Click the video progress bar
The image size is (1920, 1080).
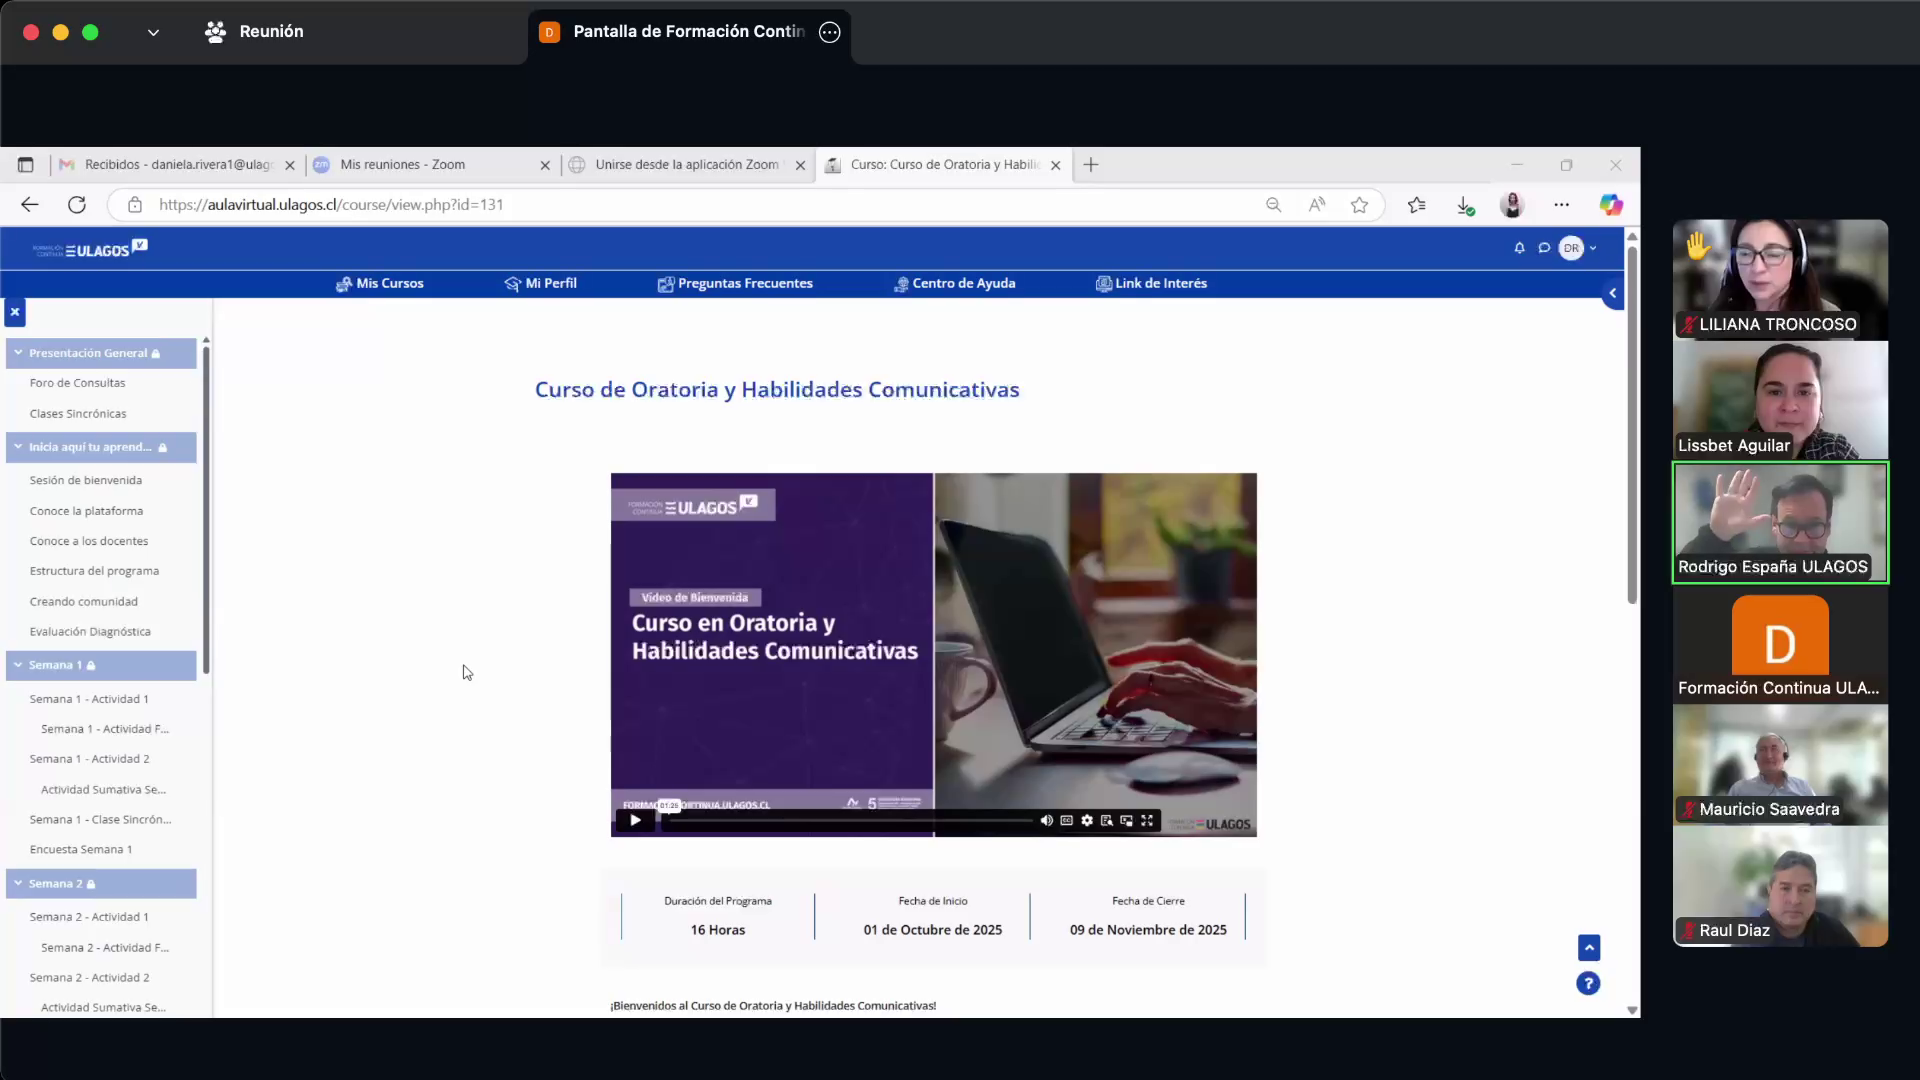(850, 821)
